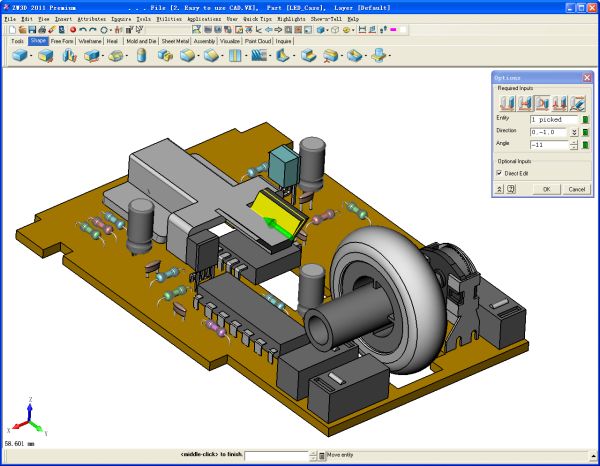Select the third move mode icon in Options
The image size is (600, 466).
point(541,102)
